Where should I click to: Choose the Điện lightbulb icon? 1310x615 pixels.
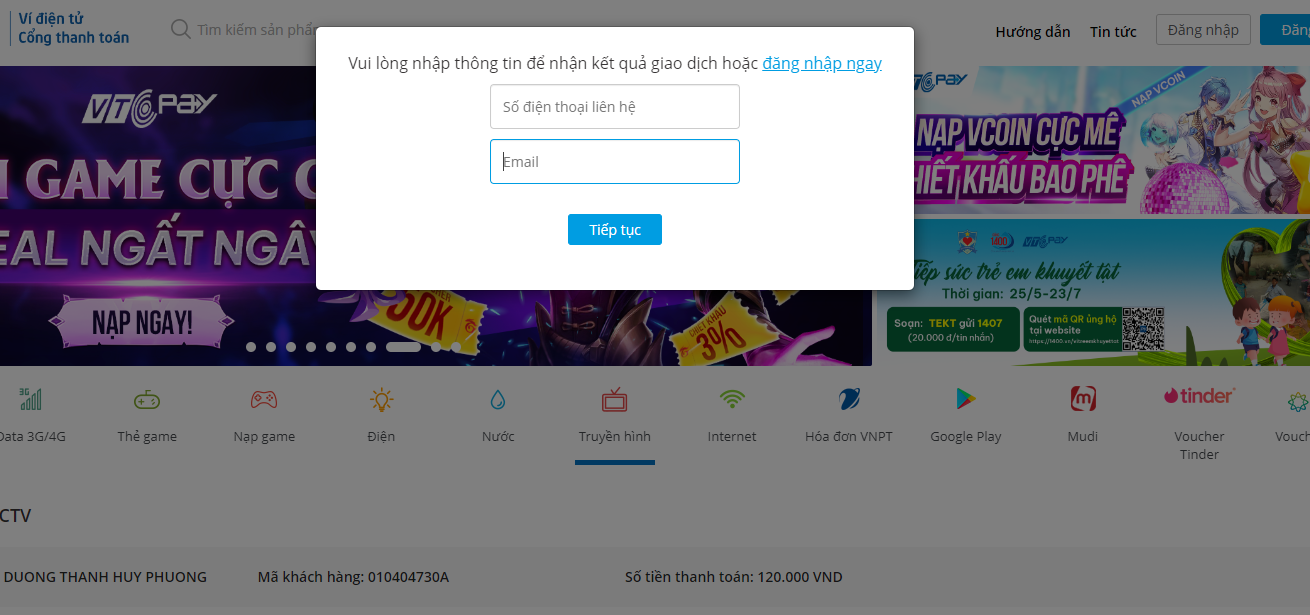pos(381,400)
